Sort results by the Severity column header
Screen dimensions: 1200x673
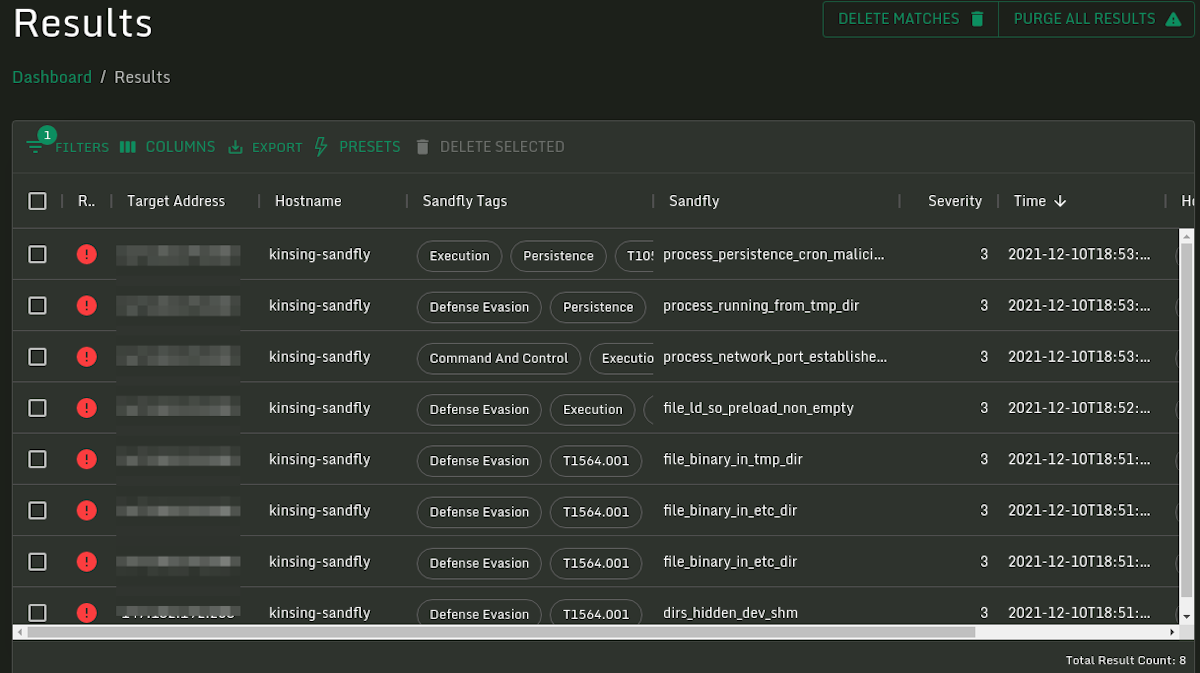(955, 200)
